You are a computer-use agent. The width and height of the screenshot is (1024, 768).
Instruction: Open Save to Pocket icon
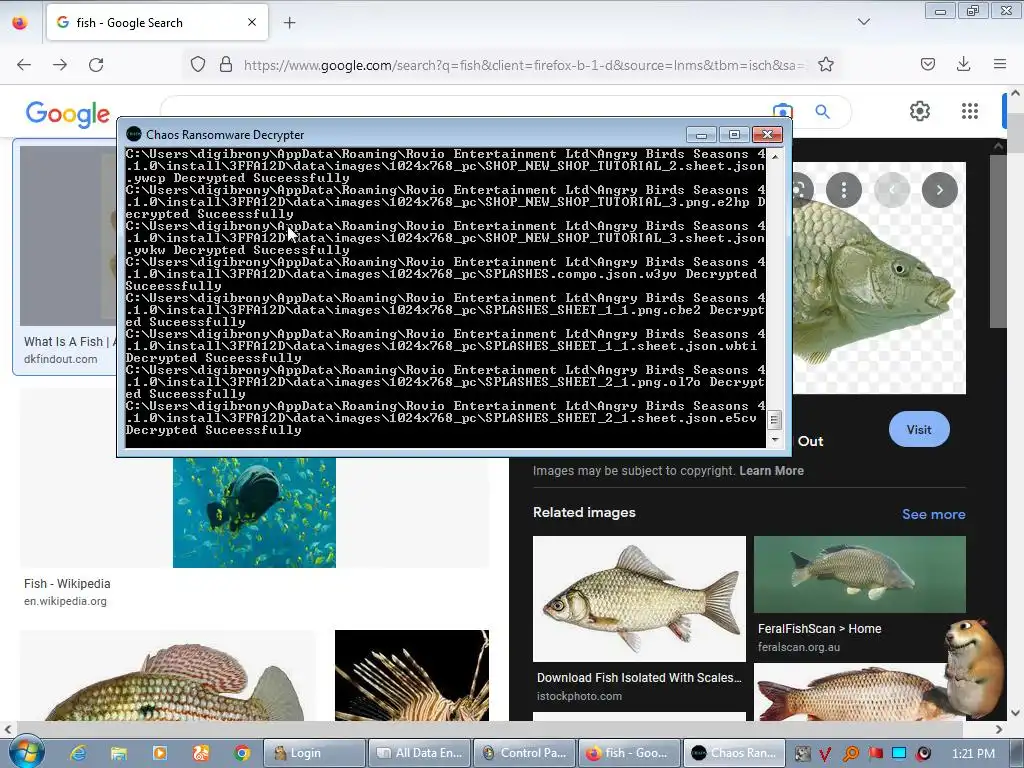click(x=927, y=64)
